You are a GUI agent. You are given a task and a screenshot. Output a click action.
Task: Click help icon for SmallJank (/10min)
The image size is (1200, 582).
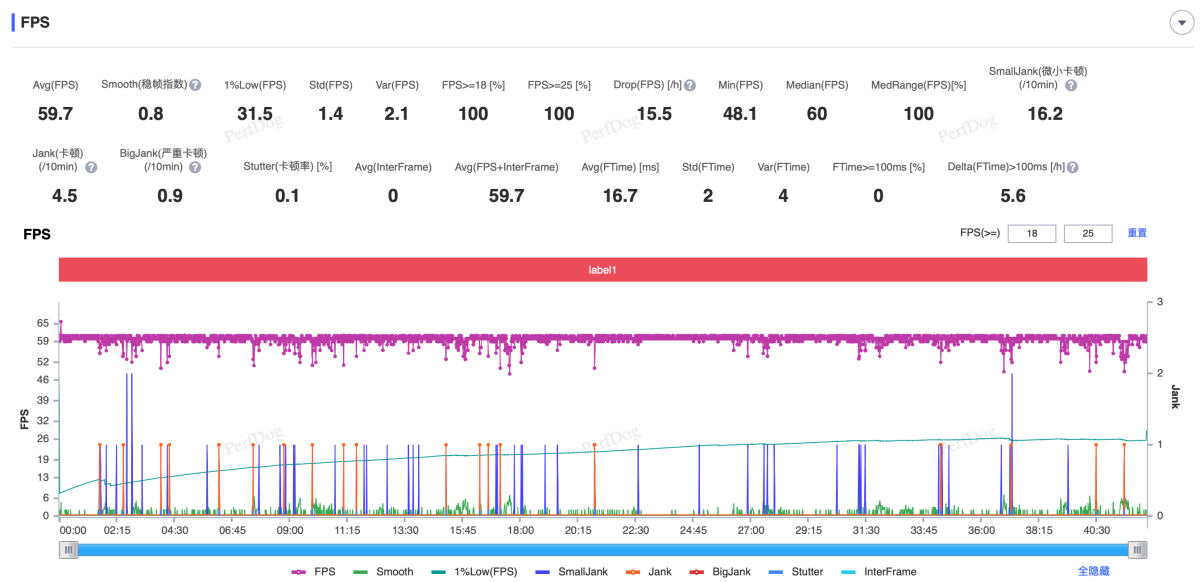click(x=1071, y=85)
